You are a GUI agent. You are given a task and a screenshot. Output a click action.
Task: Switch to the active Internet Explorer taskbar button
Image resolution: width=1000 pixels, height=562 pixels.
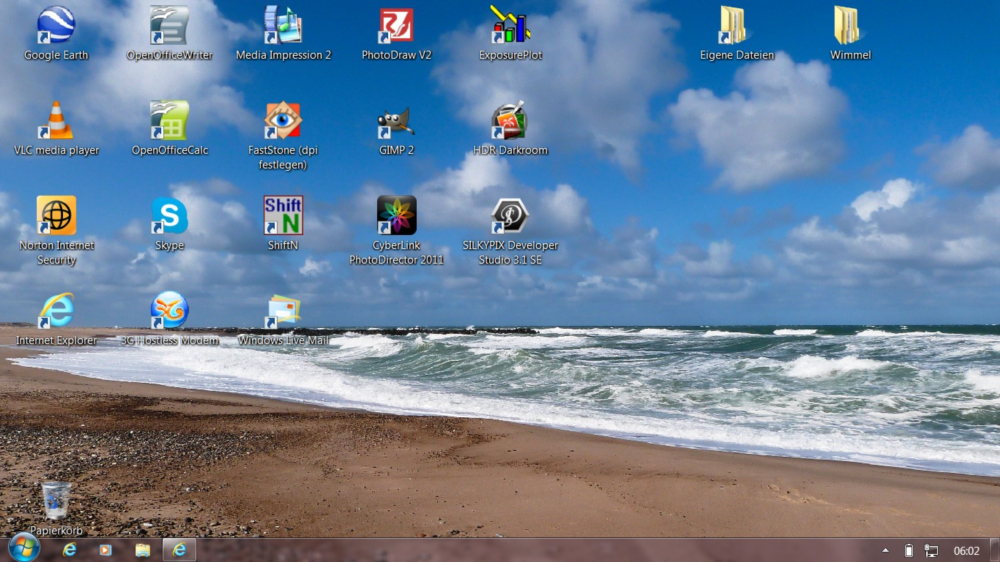tap(179, 549)
